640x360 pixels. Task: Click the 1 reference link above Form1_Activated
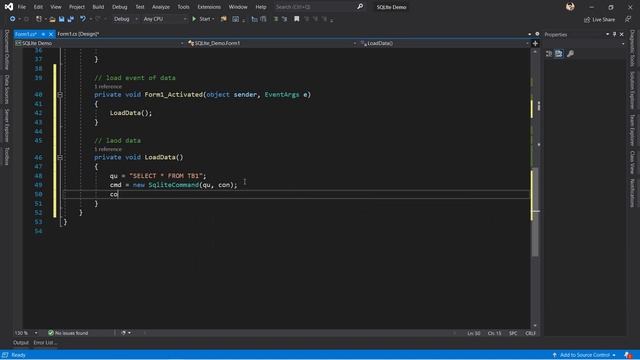(x=108, y=87)
